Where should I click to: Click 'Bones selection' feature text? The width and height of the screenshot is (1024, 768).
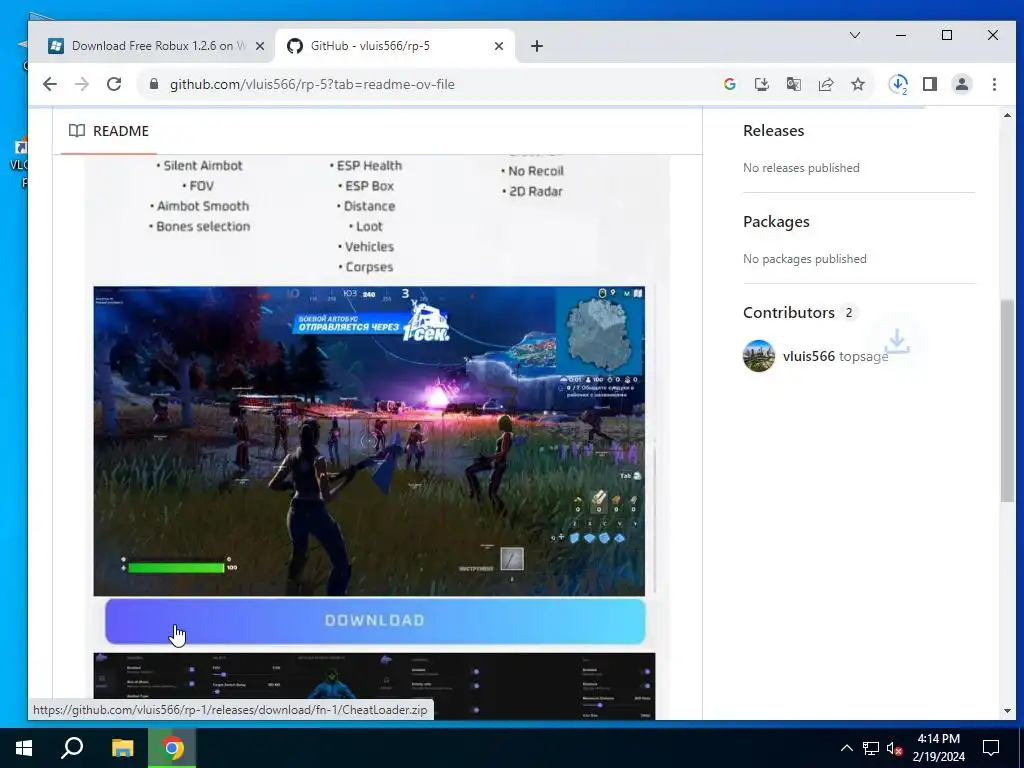point(202,226)
